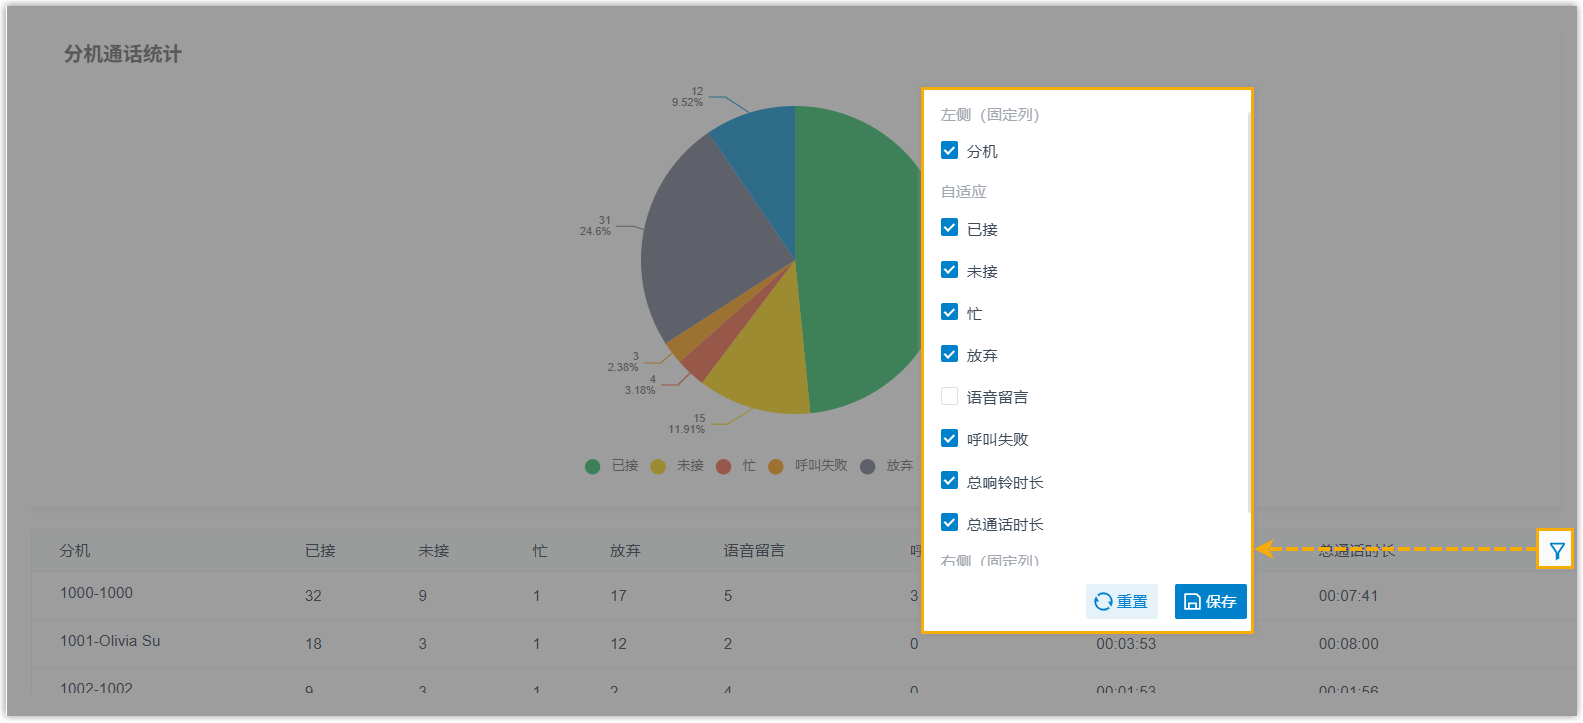This screenshot has width=1583, height=723.
Task: Uncheck the 已接 column checkbox
Action: point(950,228)
